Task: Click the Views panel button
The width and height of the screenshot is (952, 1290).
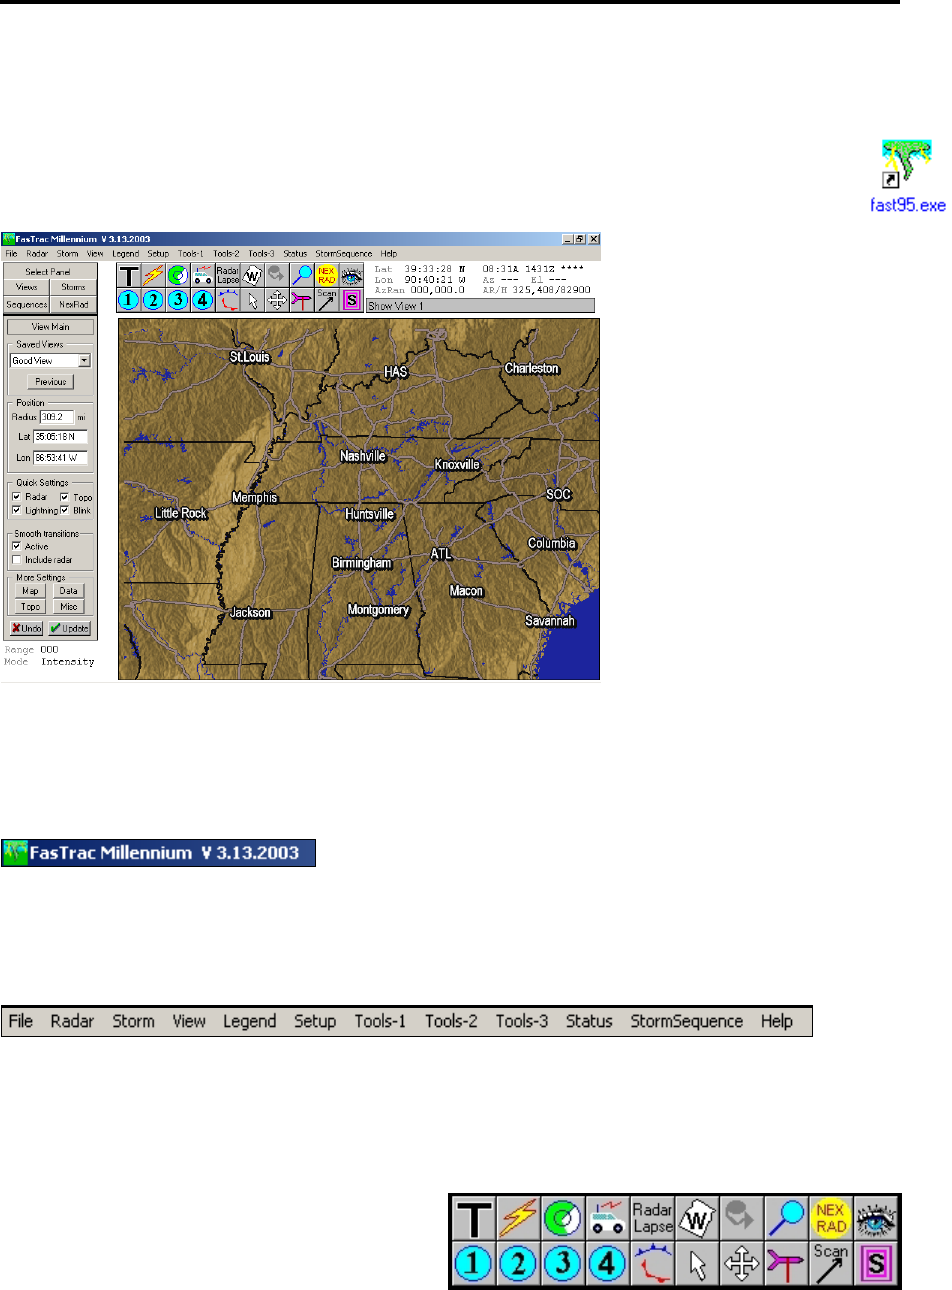Action: 27,287
